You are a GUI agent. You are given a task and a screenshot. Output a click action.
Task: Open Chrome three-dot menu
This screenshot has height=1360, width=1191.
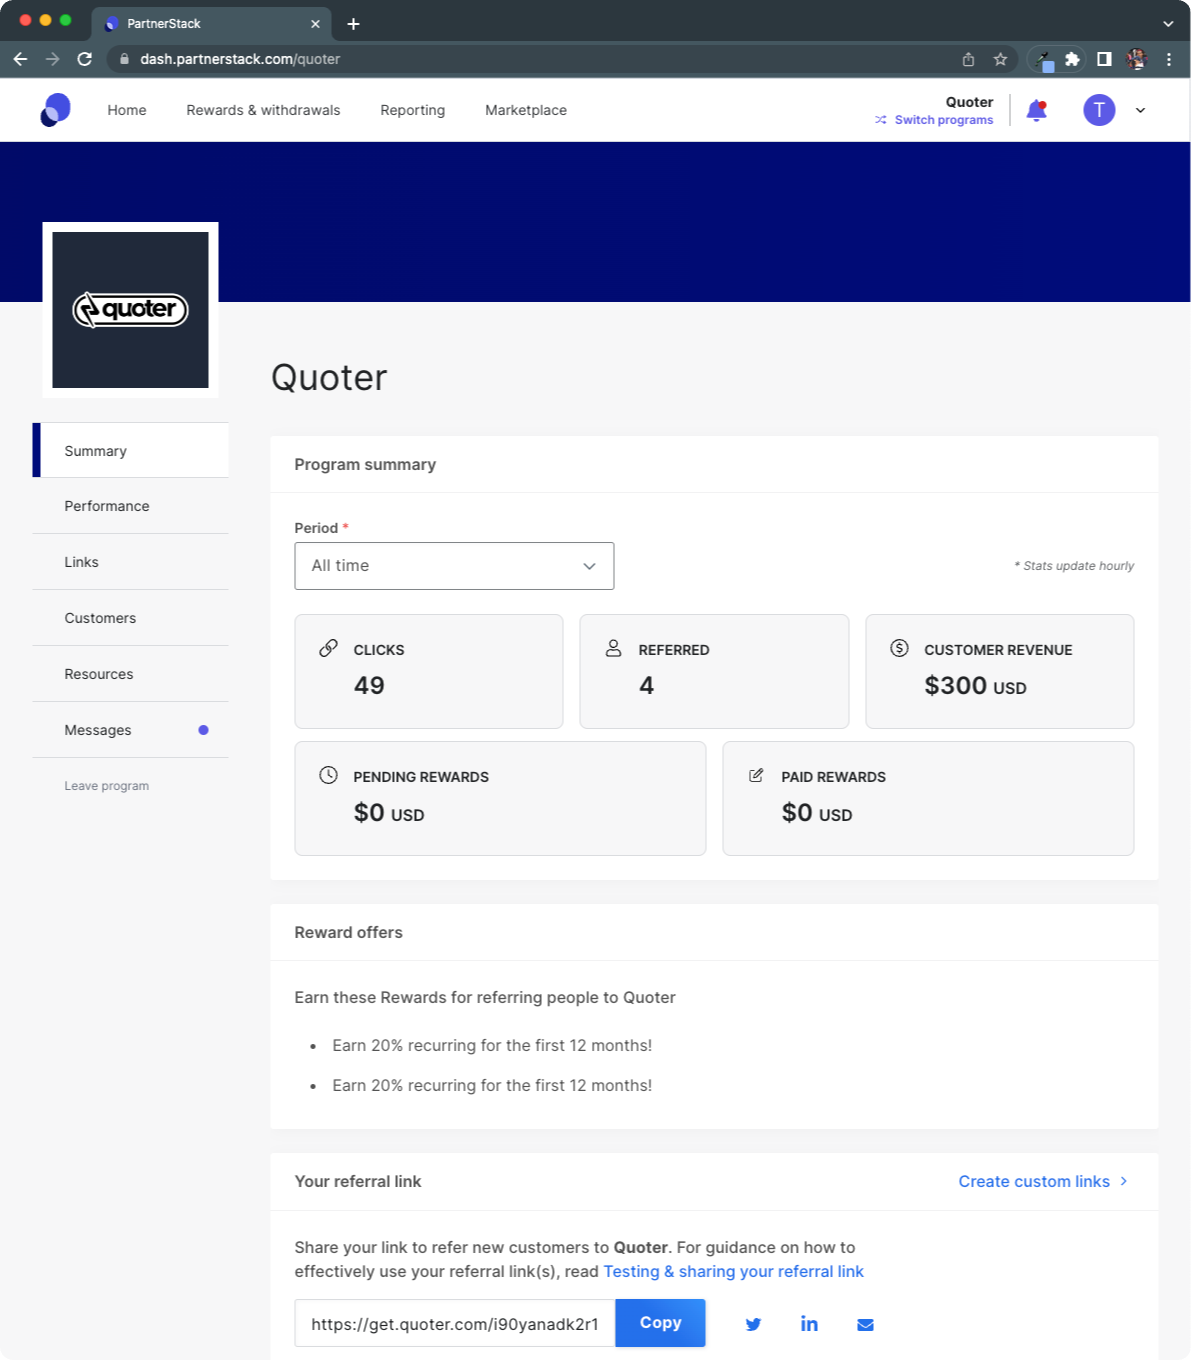(x=1168, y=59)
